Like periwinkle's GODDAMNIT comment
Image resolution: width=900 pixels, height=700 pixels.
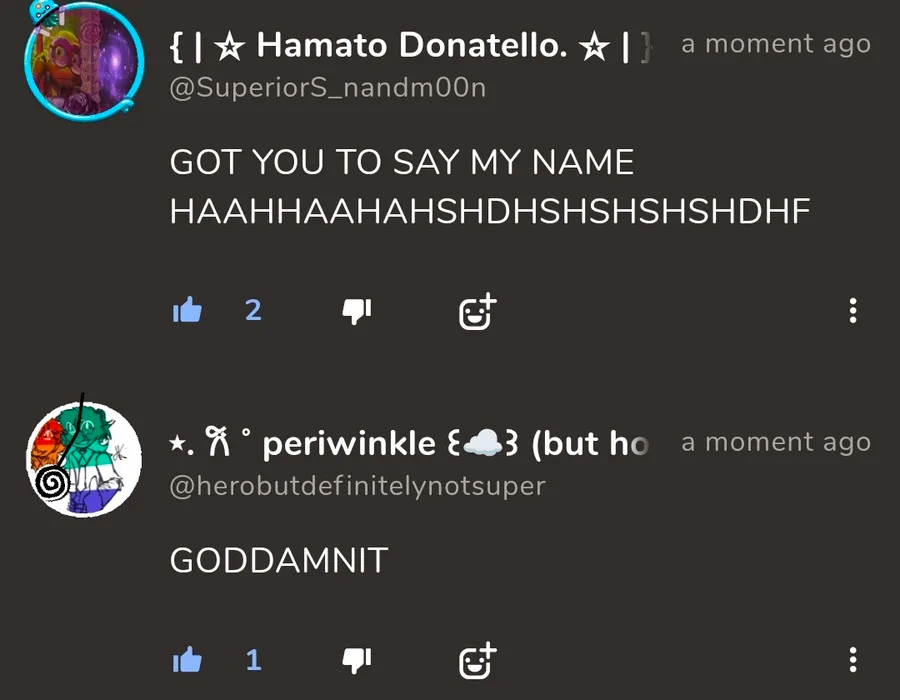coord(187,660)
